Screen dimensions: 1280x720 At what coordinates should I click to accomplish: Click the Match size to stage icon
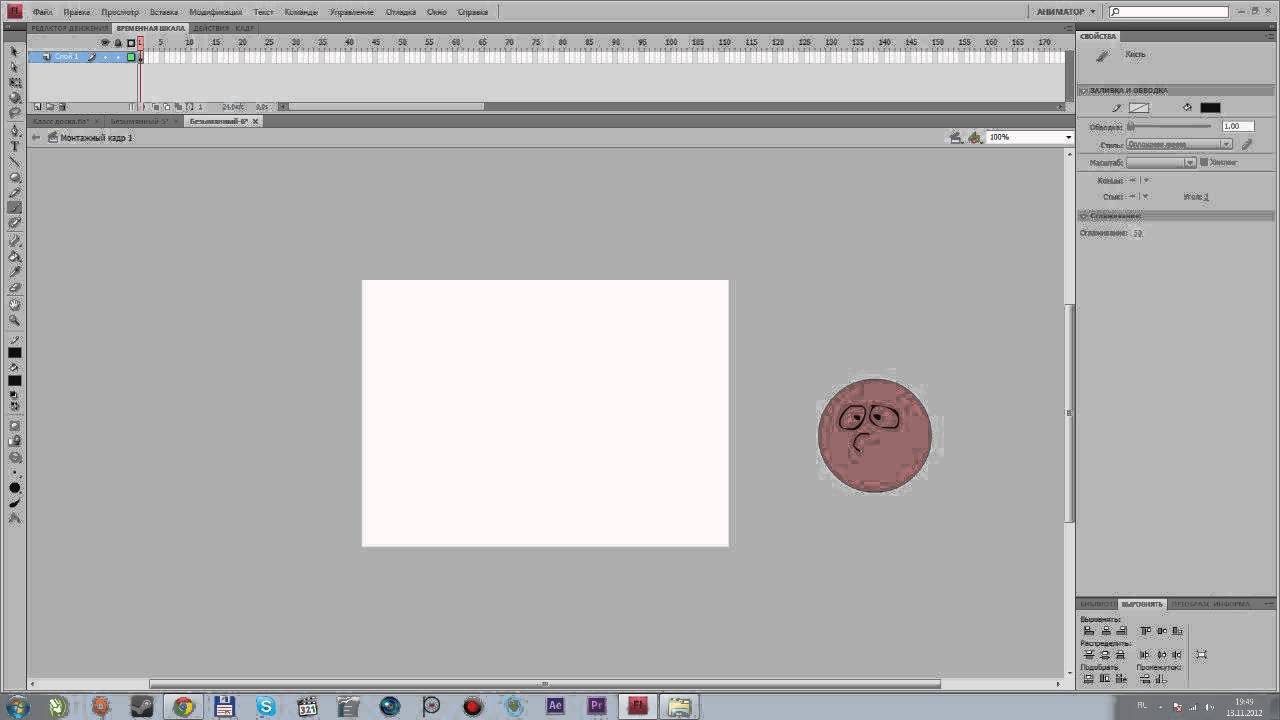coord(1201,655)
